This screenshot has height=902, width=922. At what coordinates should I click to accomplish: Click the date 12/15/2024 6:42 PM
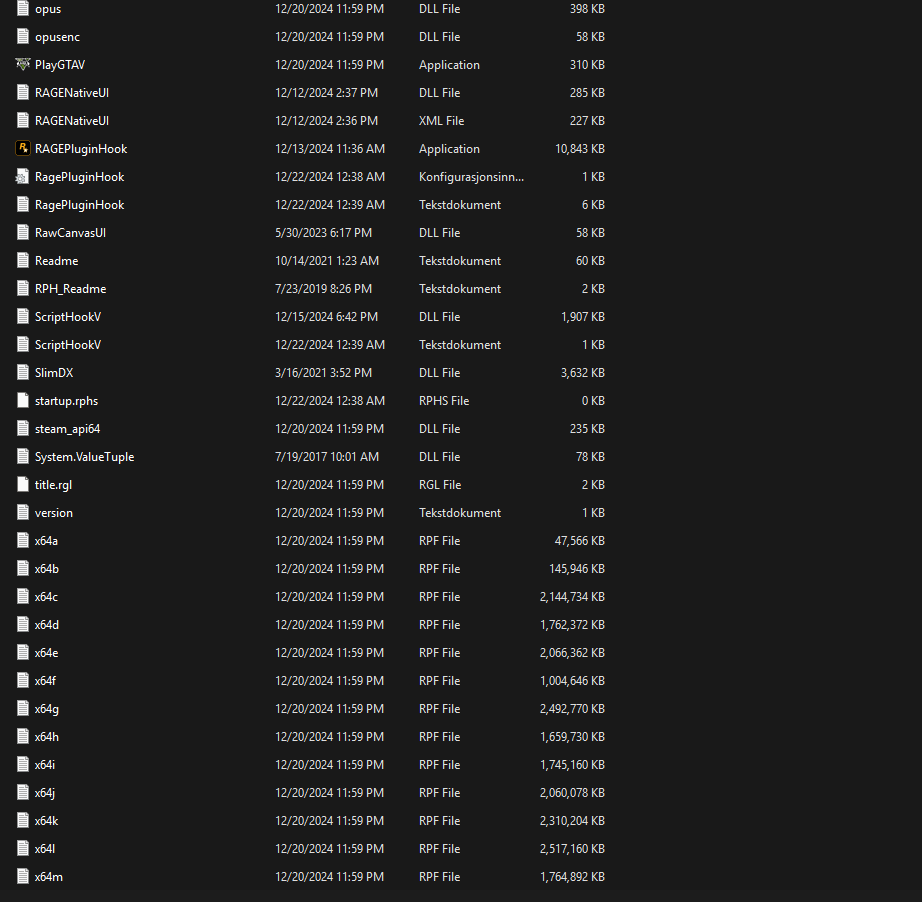pyautogui.click(x=326, y=317)
